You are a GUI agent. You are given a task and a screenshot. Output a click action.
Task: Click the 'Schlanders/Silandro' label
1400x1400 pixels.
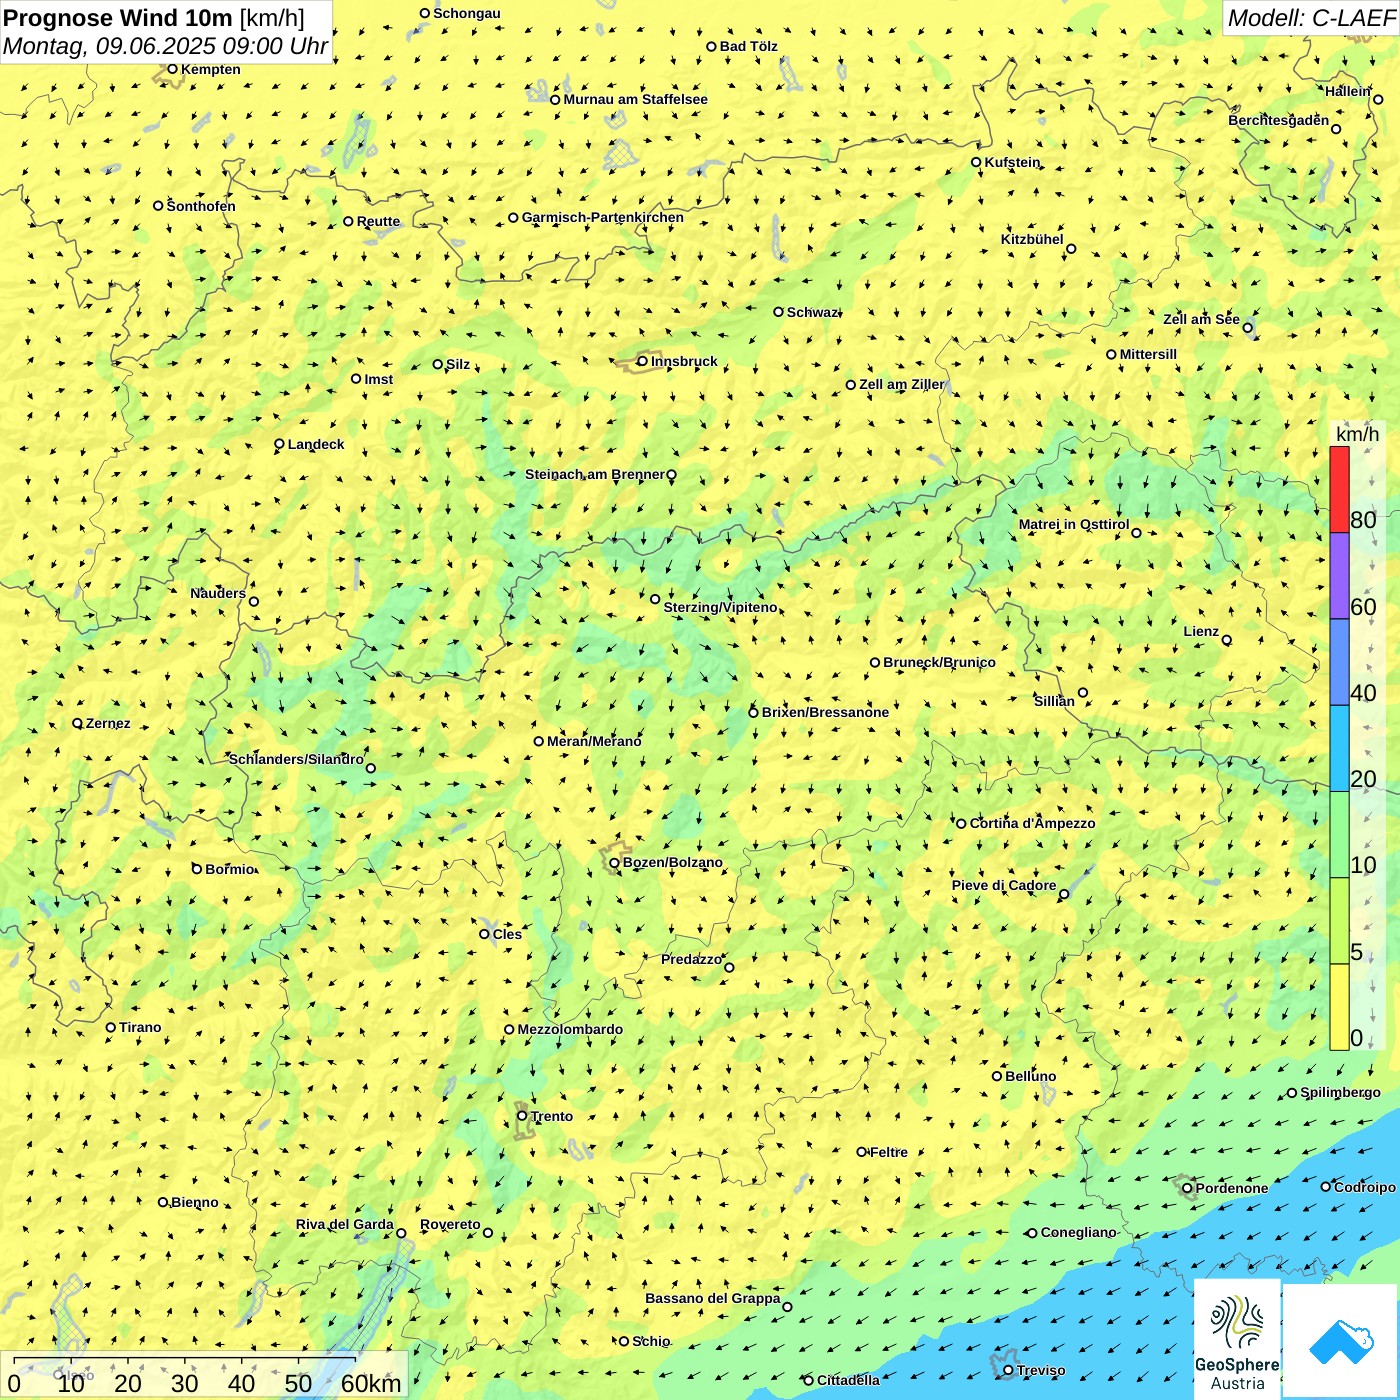point(296,759)
